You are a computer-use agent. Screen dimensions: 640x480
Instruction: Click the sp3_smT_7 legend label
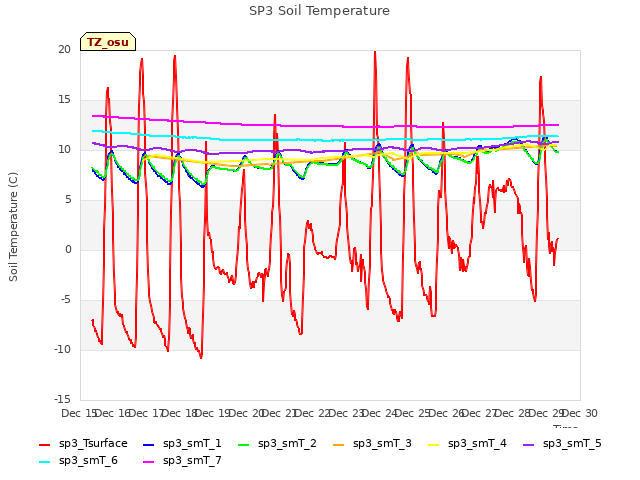coord(192,460)
